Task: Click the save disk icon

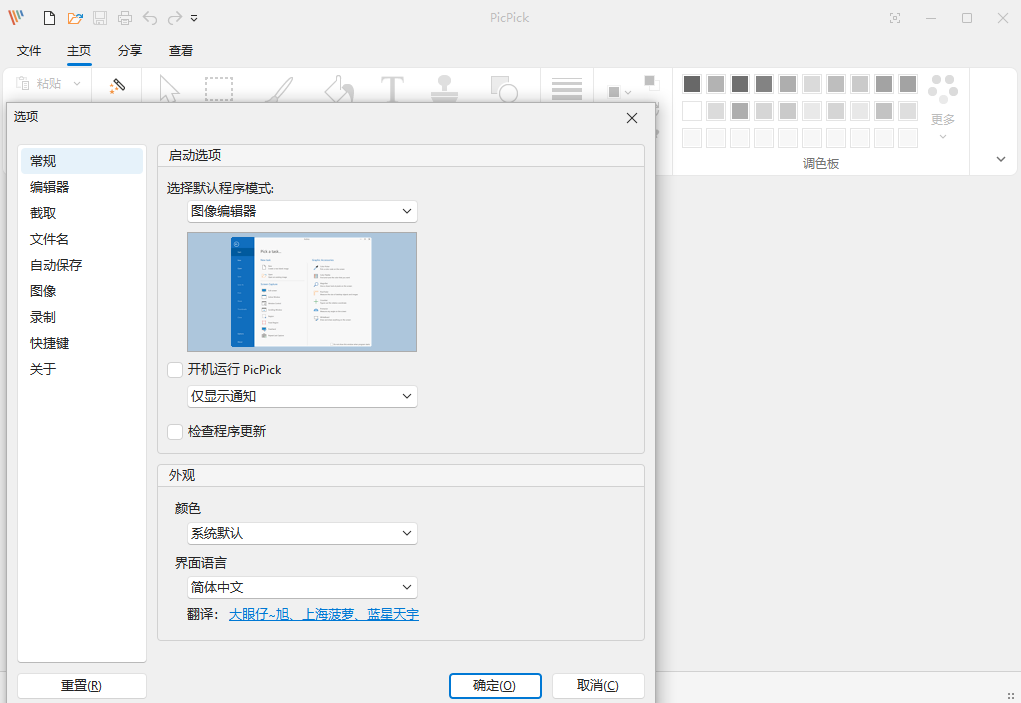Action: 100,18
